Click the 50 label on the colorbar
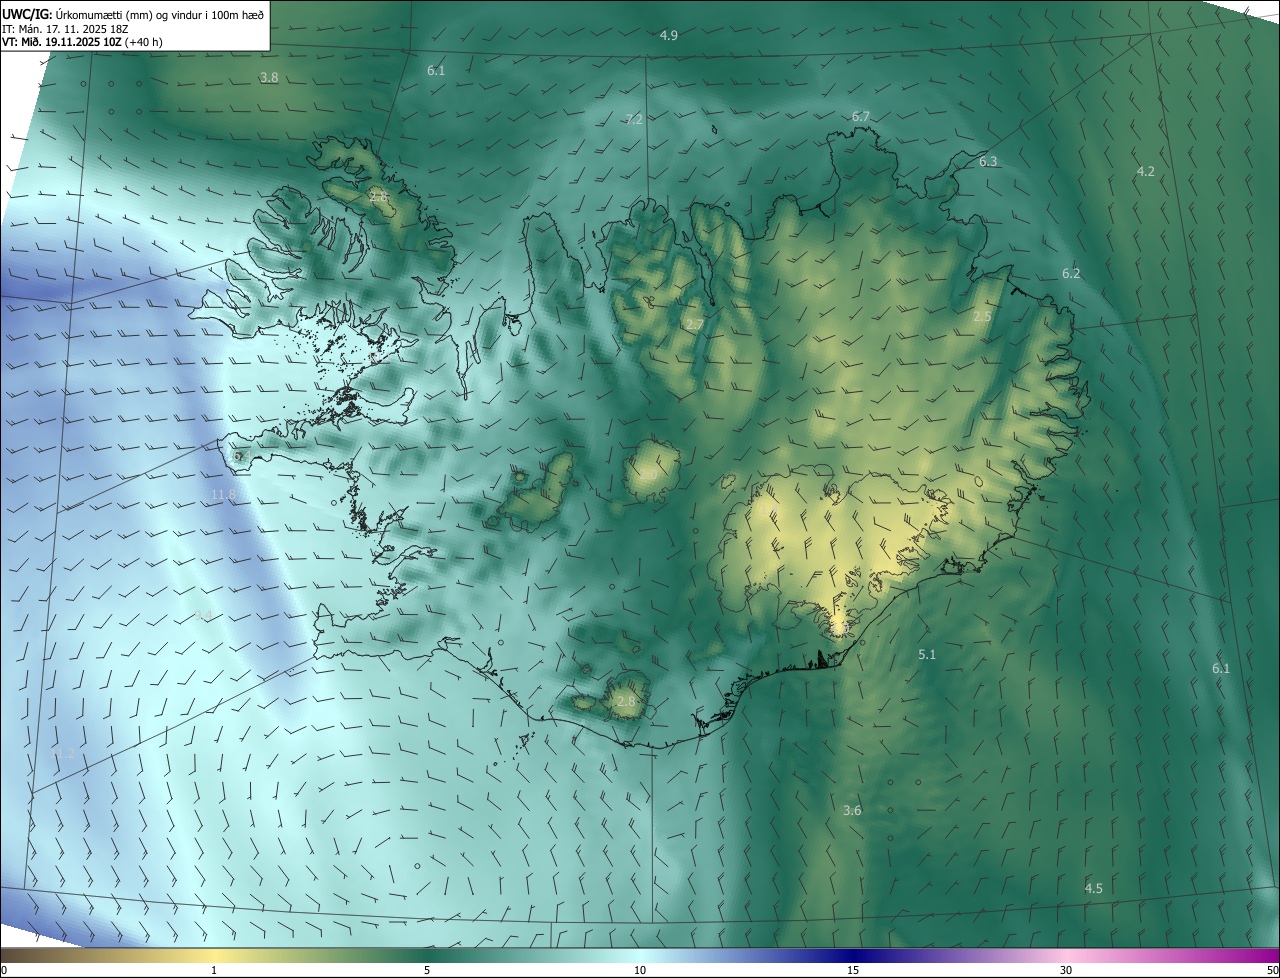 (x=1272, y=971)
